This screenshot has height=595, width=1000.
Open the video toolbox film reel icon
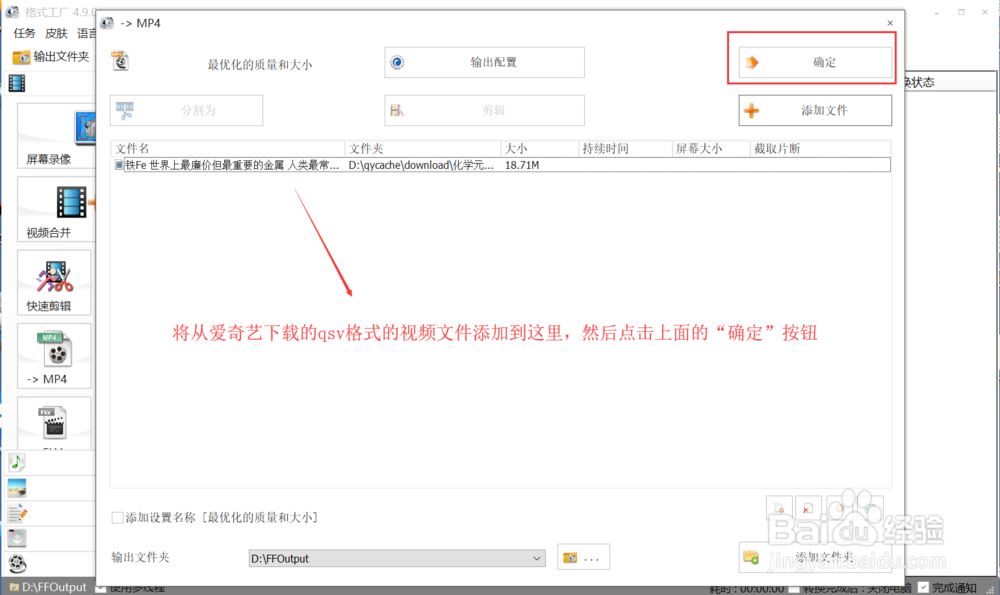pyautogui.click(x=15, y=562)
